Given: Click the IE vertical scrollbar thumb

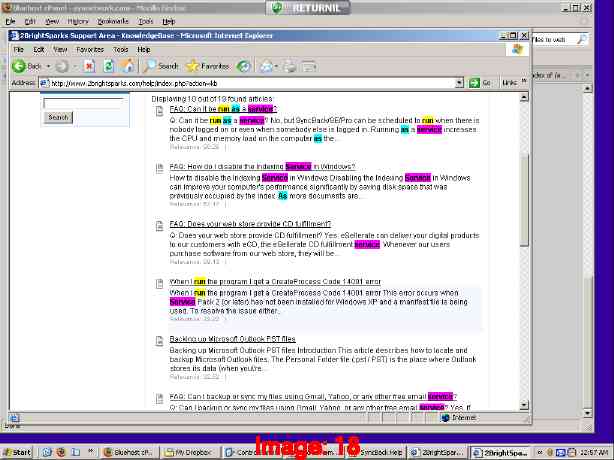Looking at the screenshot, I should 524,200.
